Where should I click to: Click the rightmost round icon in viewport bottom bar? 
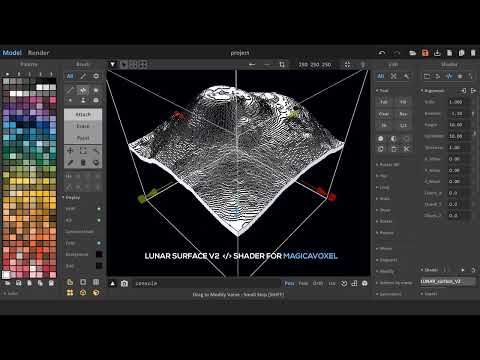[x=365, y=283]
